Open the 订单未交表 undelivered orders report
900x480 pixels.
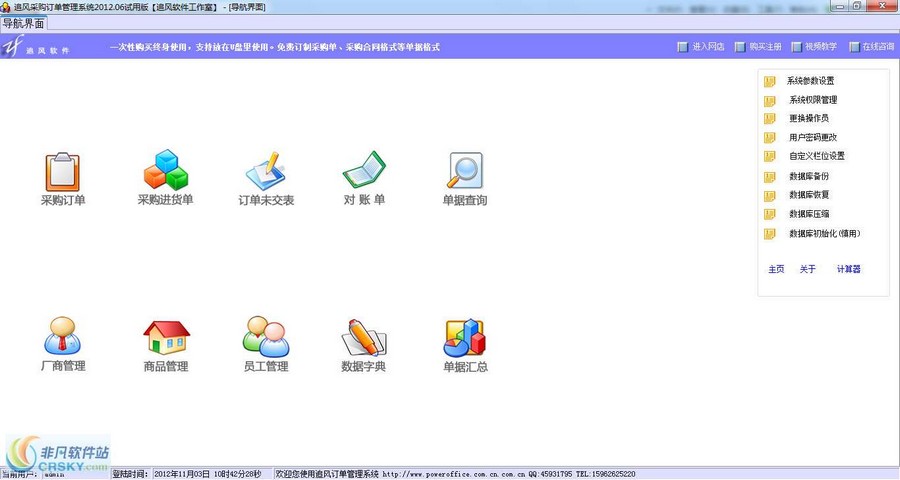(266, 179)
